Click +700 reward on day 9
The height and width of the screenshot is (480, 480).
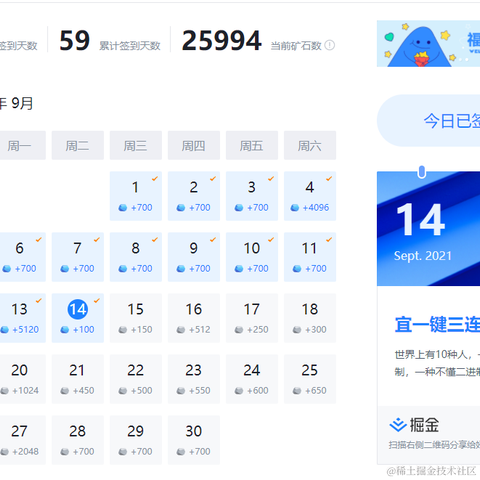[x=199, y=269]
